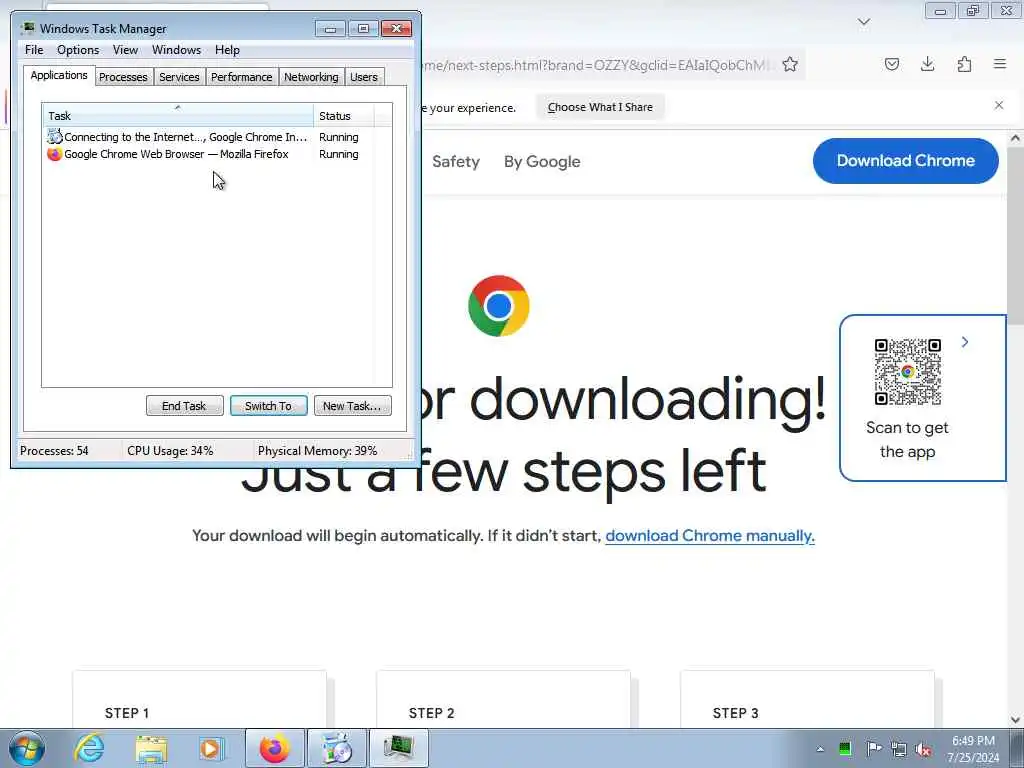
Task: Sort by the Task column header
Action: tap(178, 116)
